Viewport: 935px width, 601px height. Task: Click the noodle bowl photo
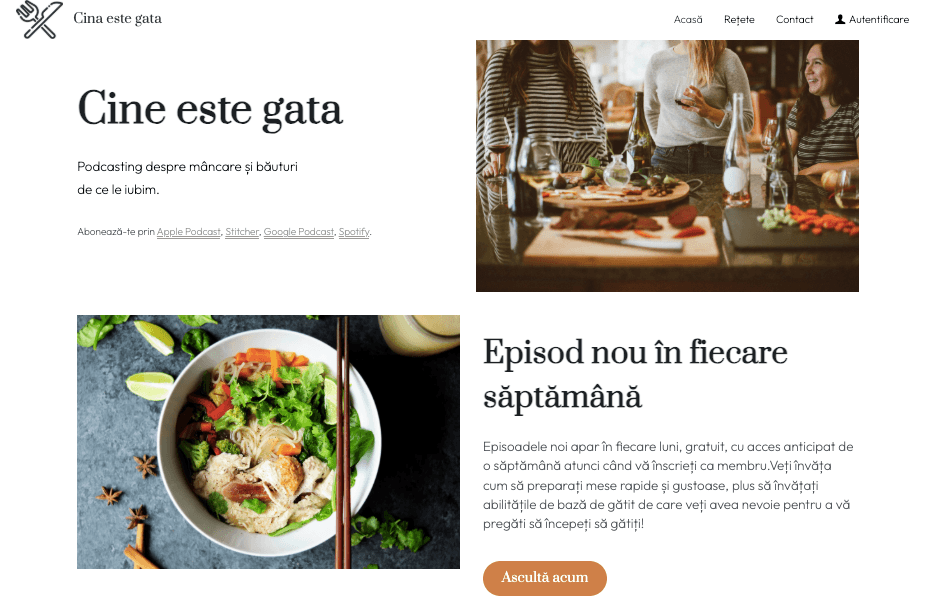pyautogui.click(x=268, y=442)
